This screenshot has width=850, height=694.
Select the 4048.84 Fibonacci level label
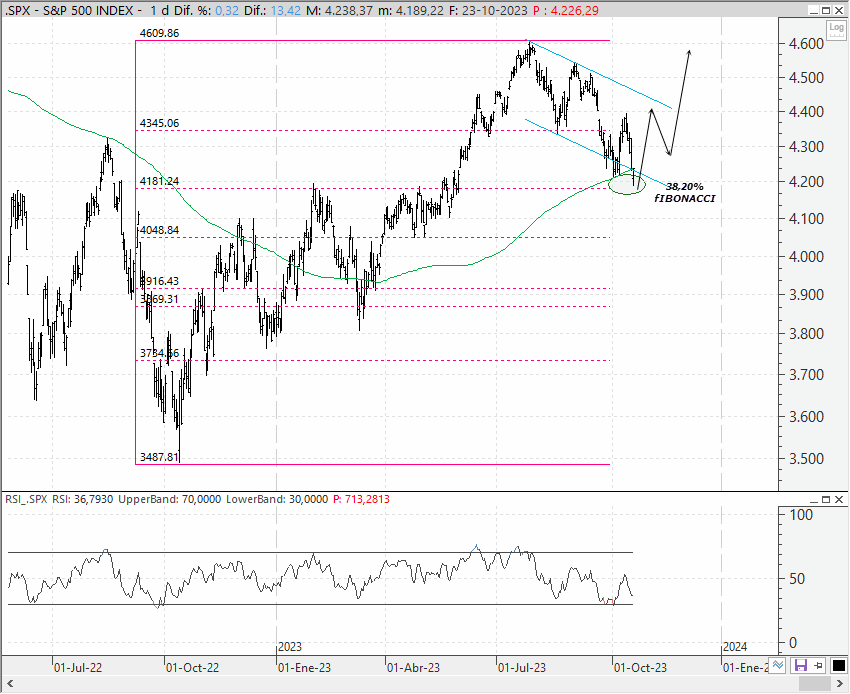159,230
